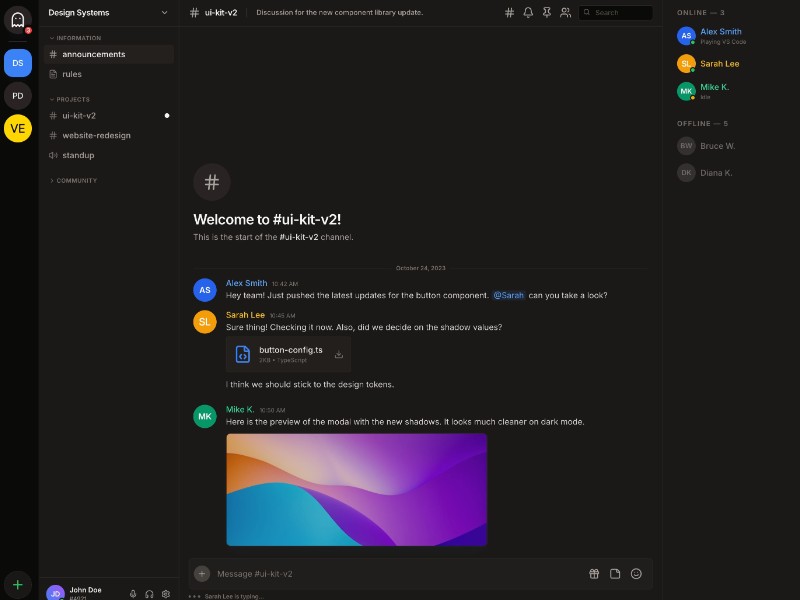
Task: Toggle notification bell in header
Action: pos(528,13)
